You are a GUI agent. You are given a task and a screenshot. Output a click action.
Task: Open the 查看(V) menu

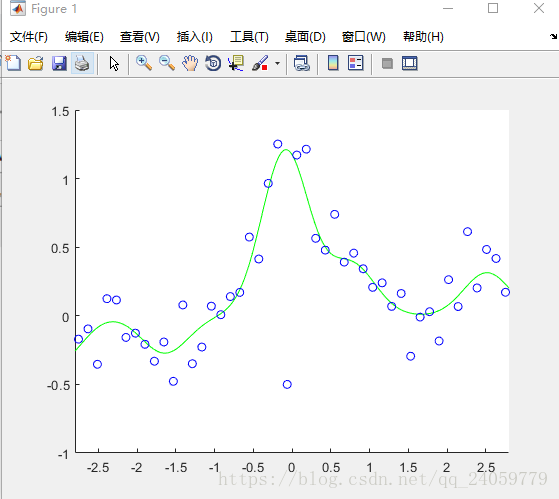(140, 37)
